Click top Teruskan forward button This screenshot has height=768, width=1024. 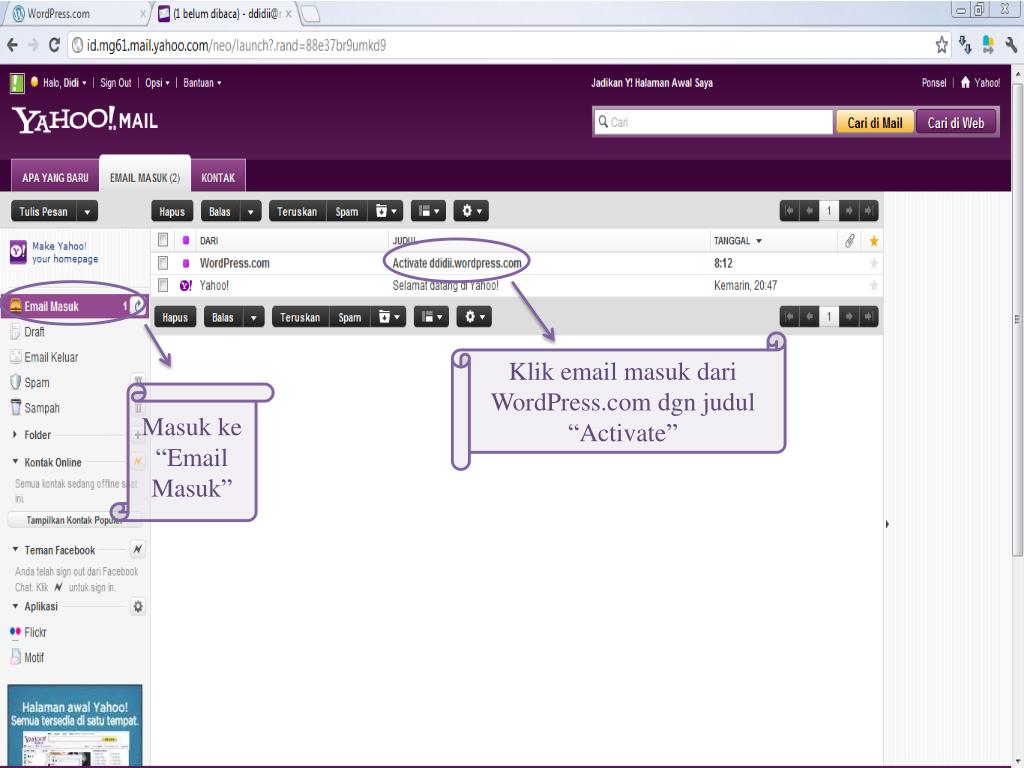point(297,212)
